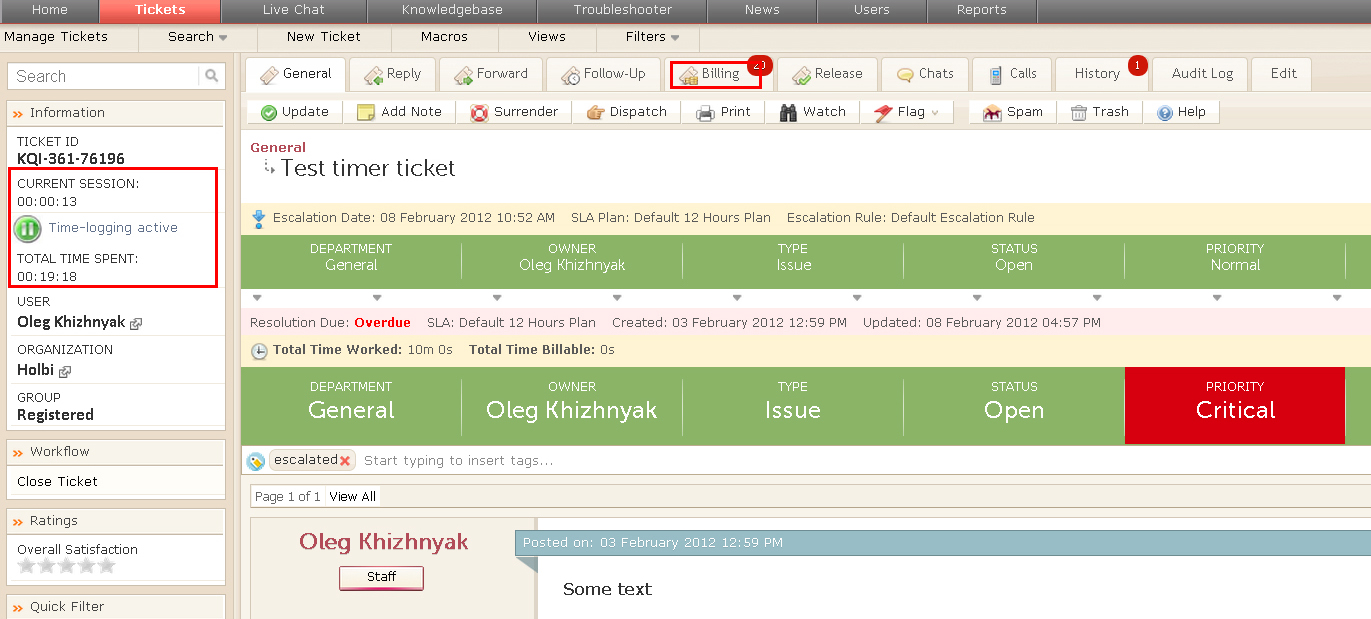Mark ticket as Spam

click(992, 112)
